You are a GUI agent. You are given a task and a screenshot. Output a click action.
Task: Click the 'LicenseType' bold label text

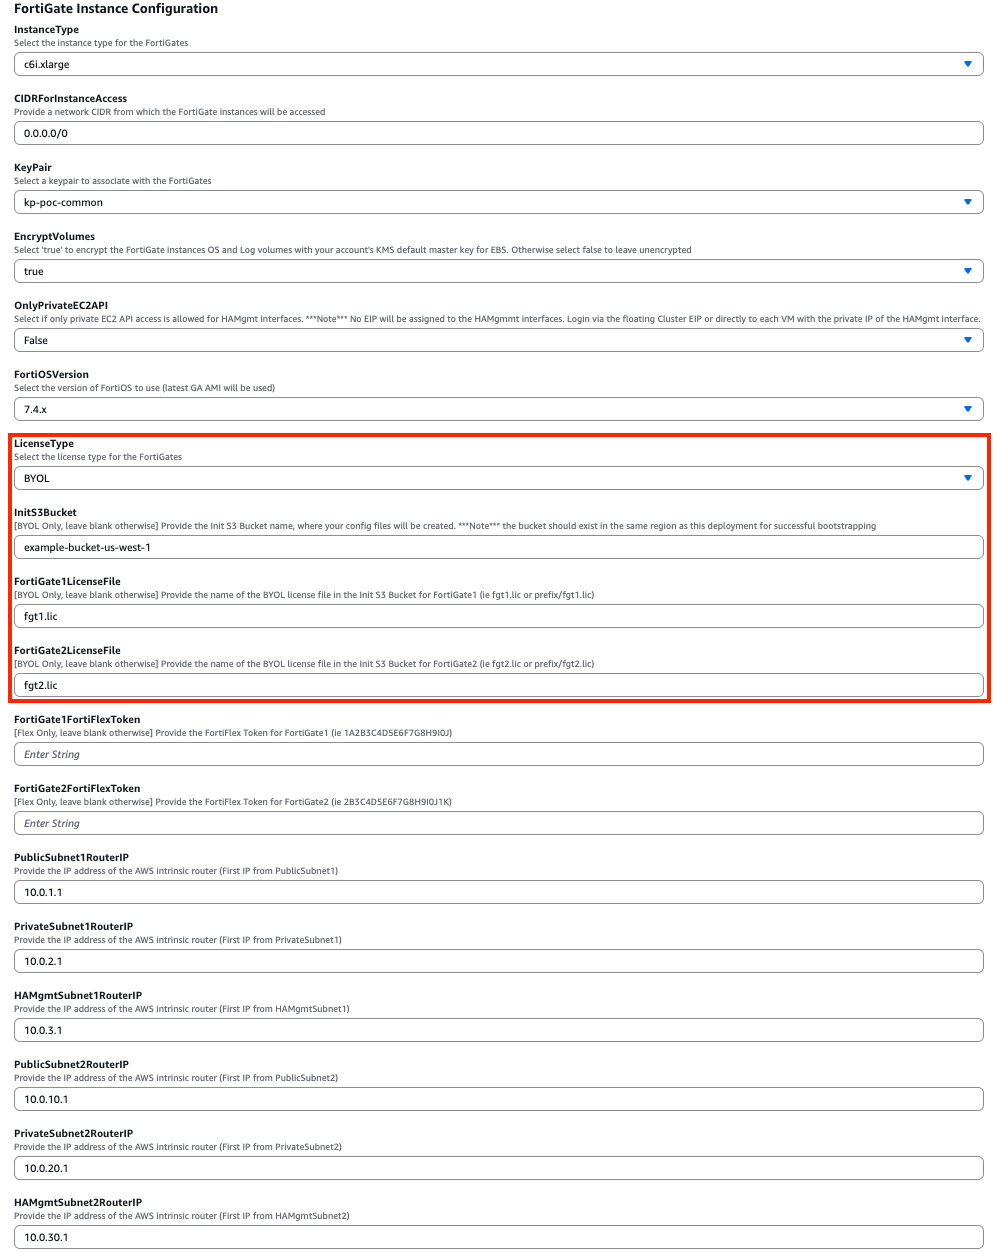[x=44, y=444]
